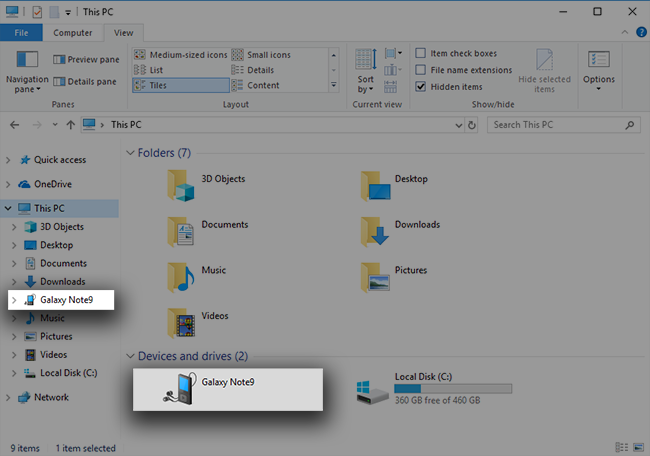
Task: Select Tiles layout
Action: 181,85
